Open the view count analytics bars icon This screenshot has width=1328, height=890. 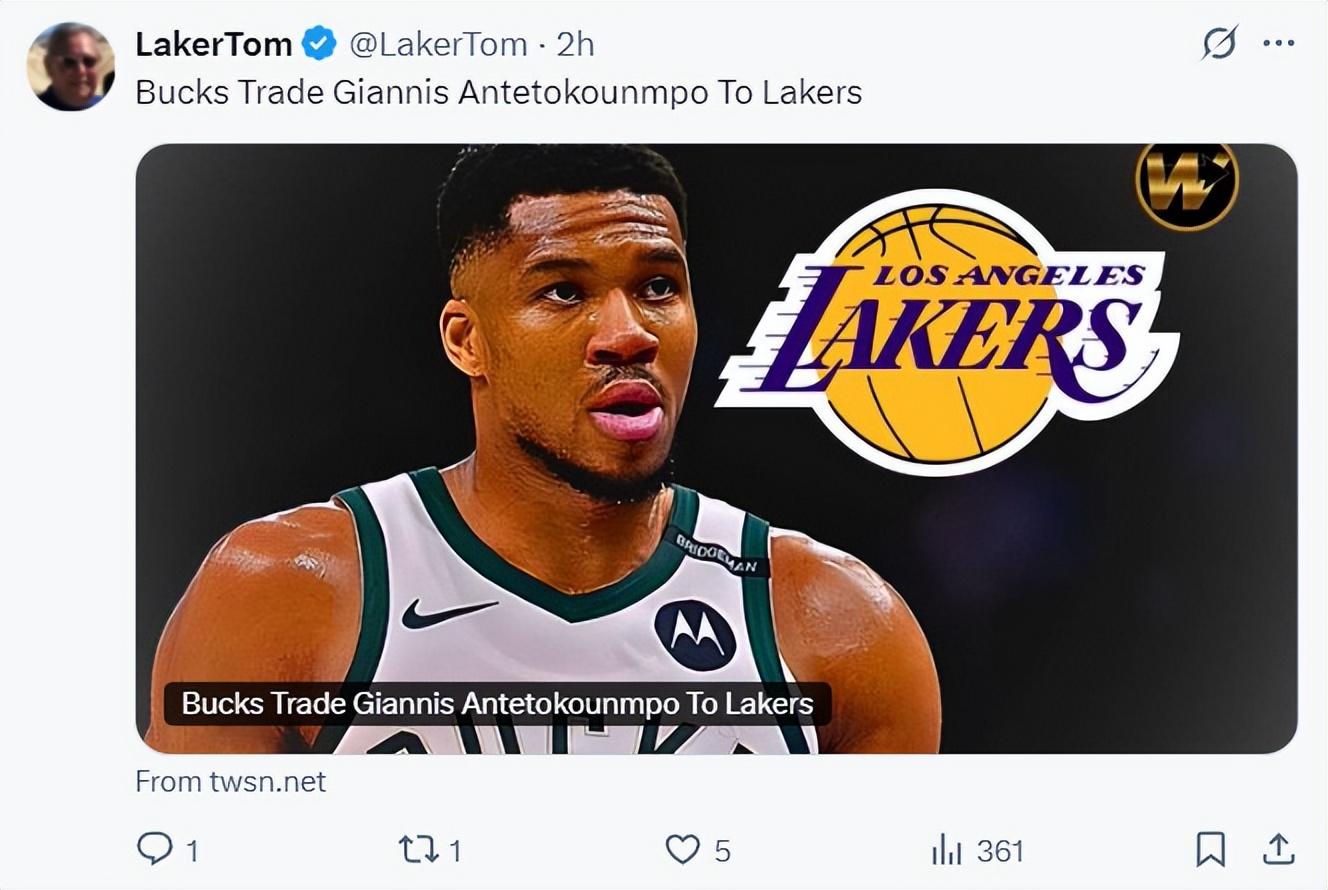946,851
